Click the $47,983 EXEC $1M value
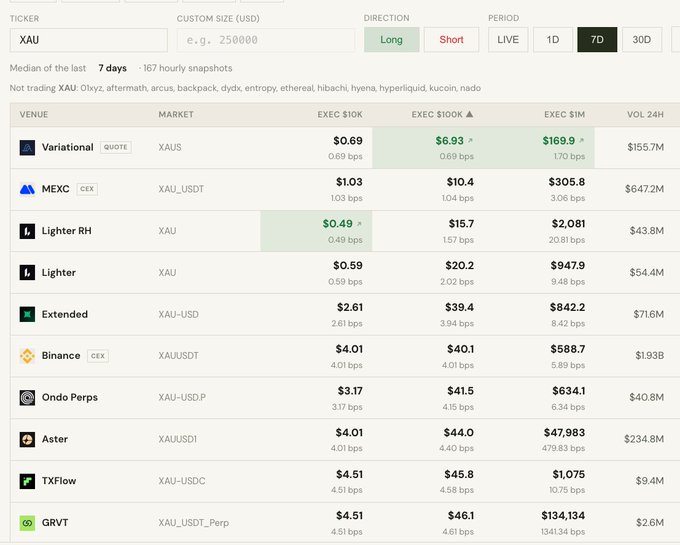The width and height of the screenshot is (680, 545). 565,433
